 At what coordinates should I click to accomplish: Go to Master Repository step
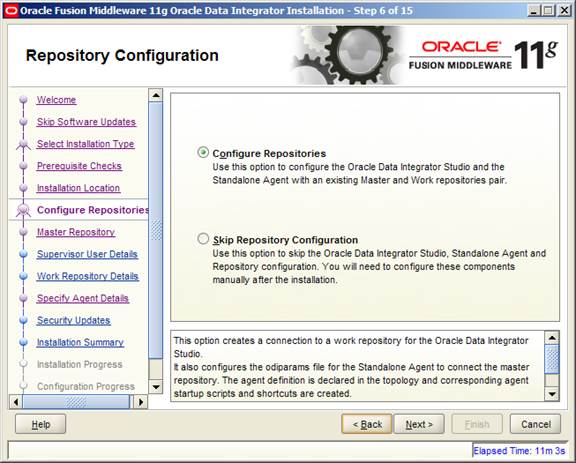click(76, 232)
